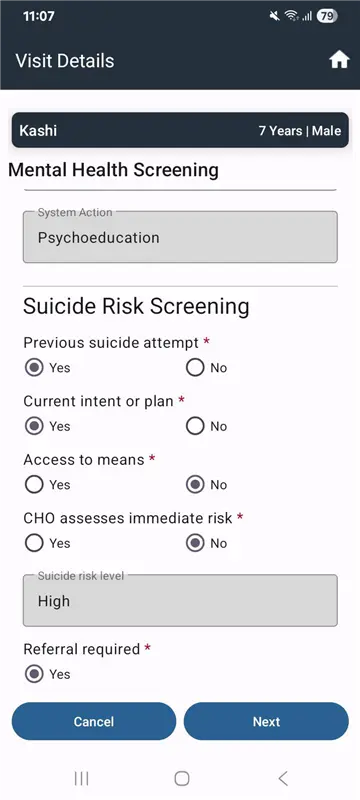Tap the battery indicator in status bar
The height and width of the screenshot is (800, 360).
click(327, 16)
